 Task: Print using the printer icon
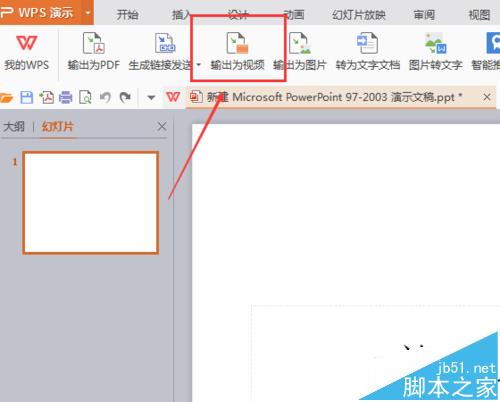66,98
